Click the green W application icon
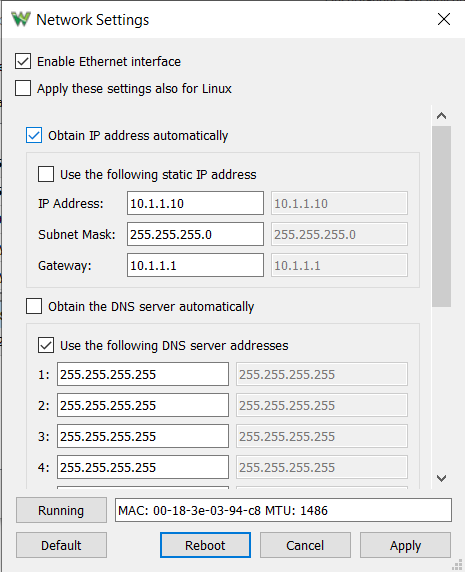The height and width of the screenshot is (572, 465). click(x=20, y=19)
